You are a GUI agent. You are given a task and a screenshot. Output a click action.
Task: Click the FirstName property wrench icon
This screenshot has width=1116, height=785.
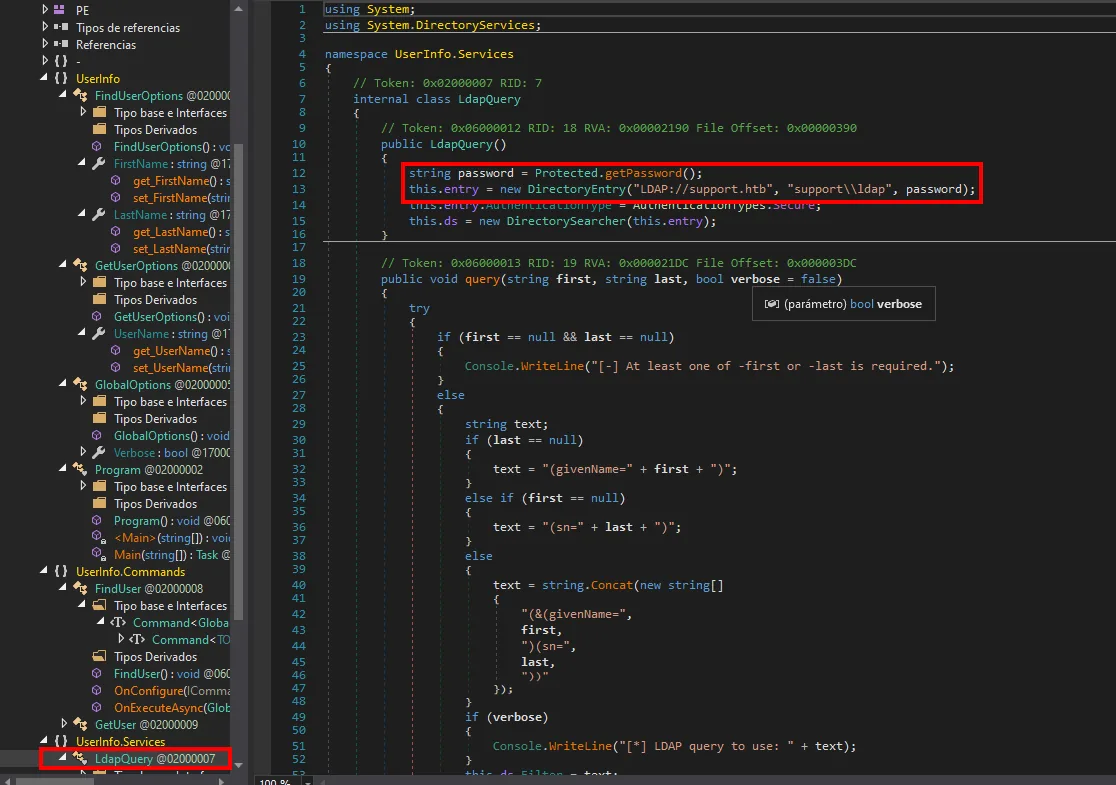[x=99, y=164]
